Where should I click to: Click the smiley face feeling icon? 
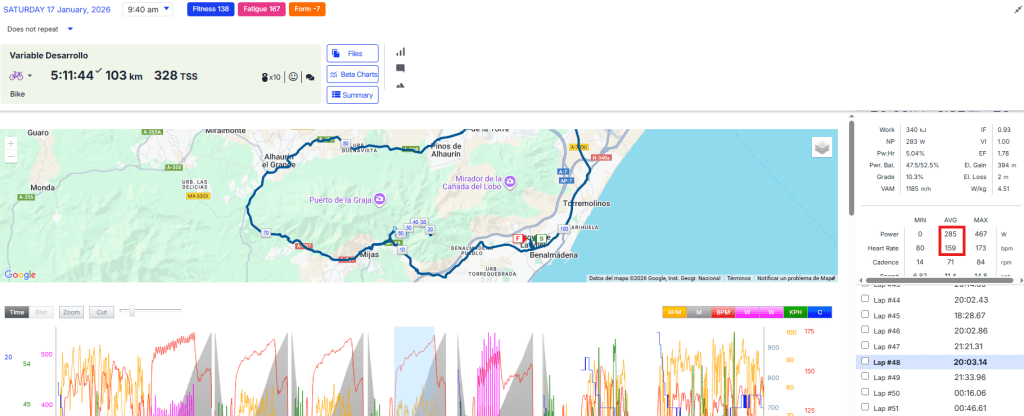pos(294,76)
